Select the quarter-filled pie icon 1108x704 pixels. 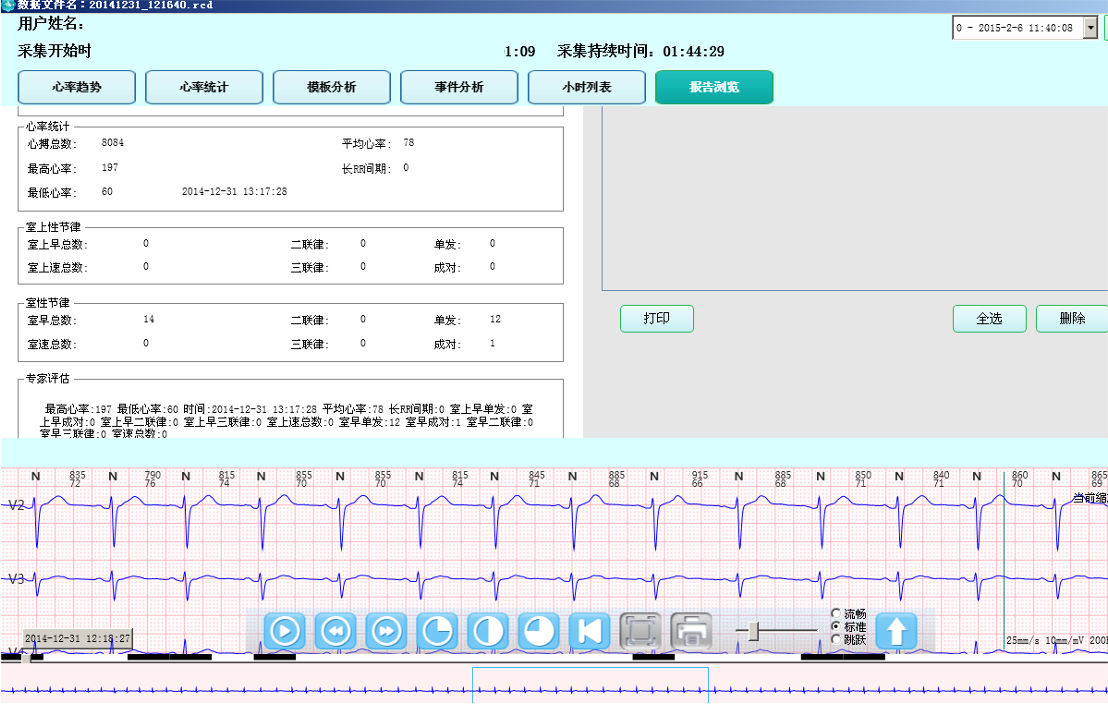[x=437, y=630]
